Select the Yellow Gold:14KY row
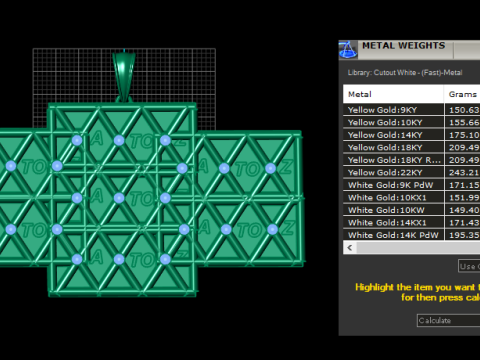 412,135
